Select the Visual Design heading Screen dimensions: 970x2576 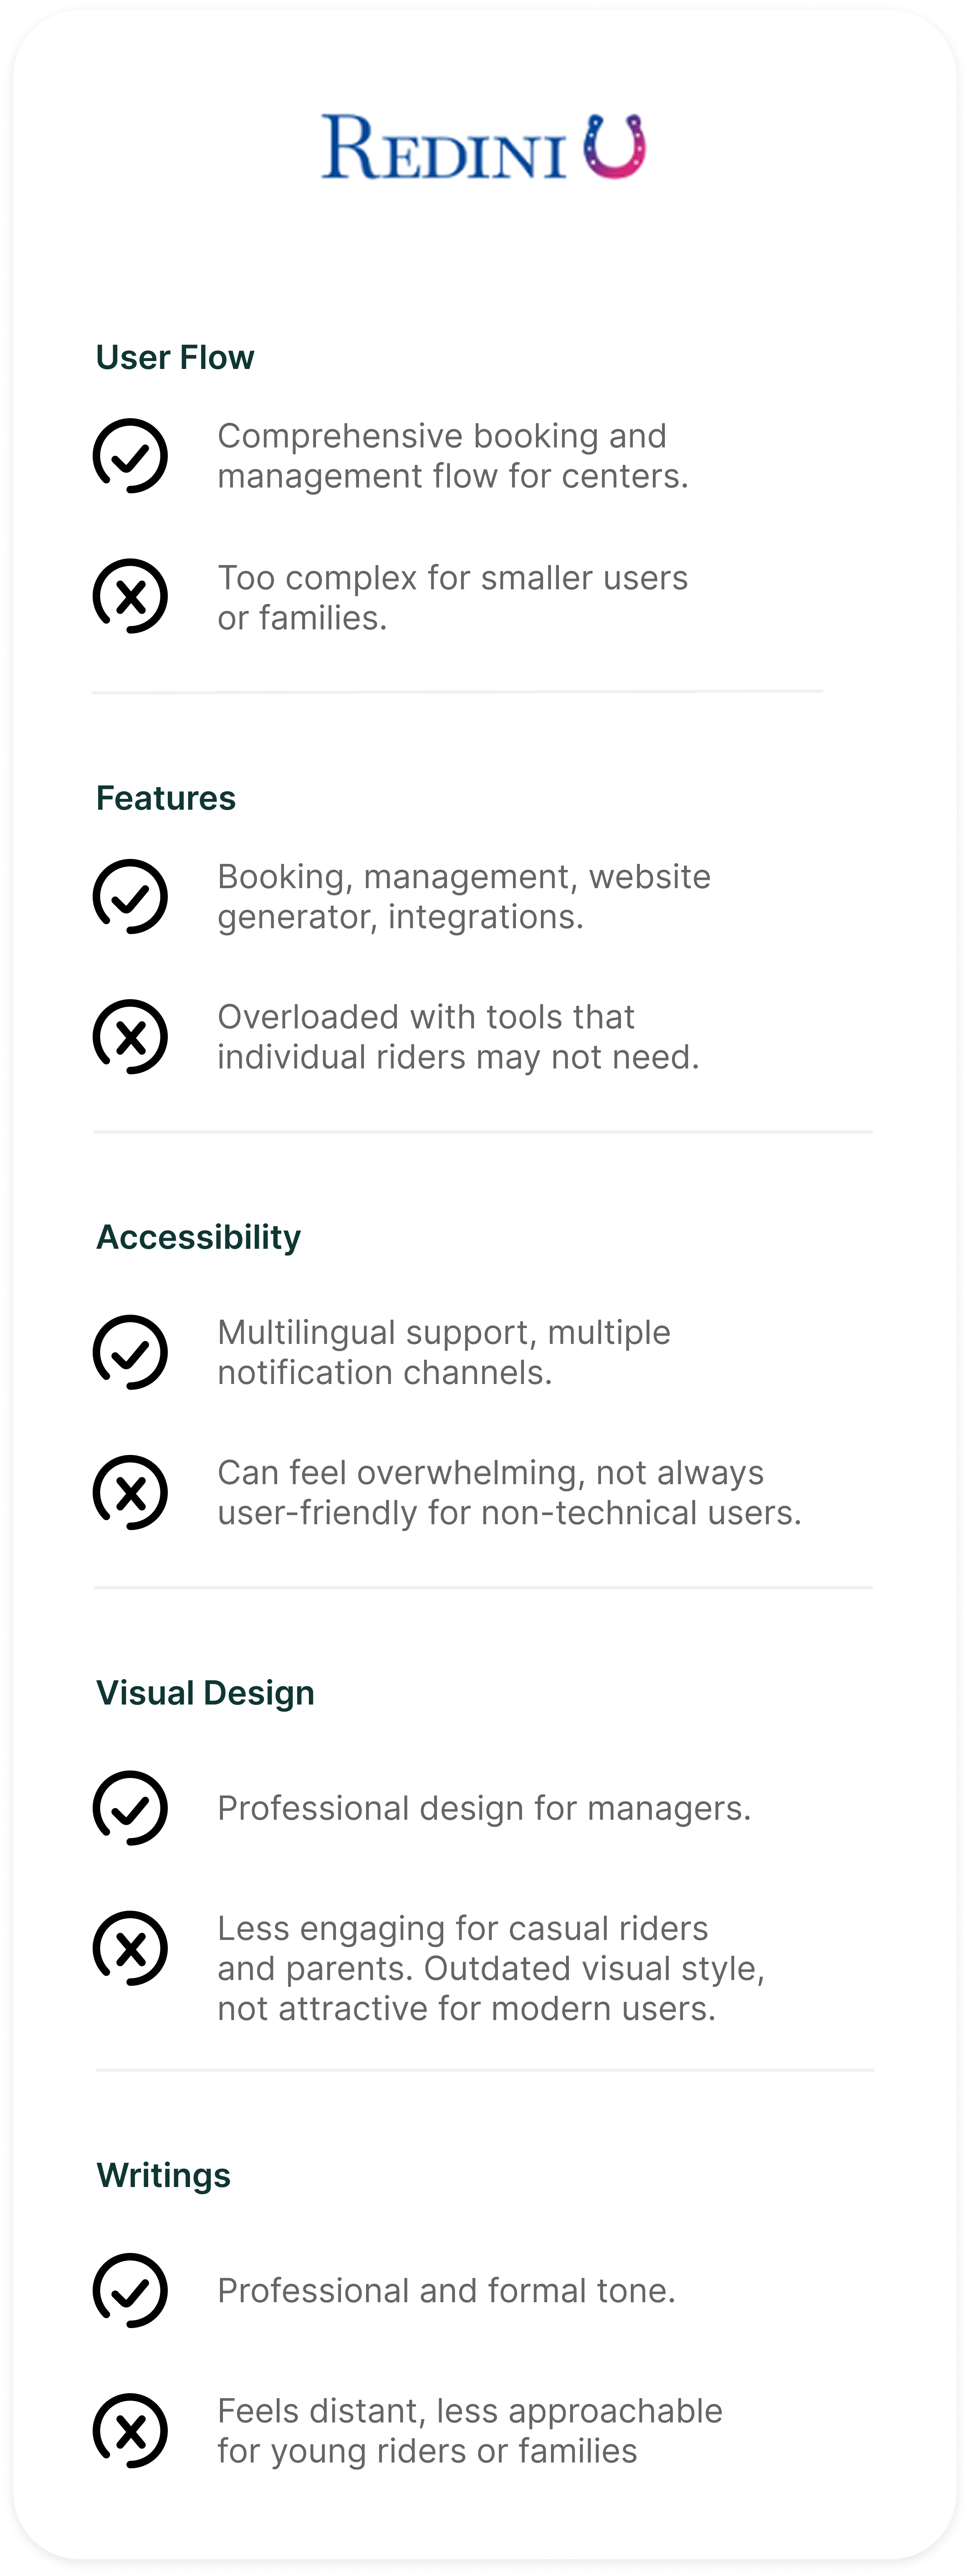coord(205,1693)
